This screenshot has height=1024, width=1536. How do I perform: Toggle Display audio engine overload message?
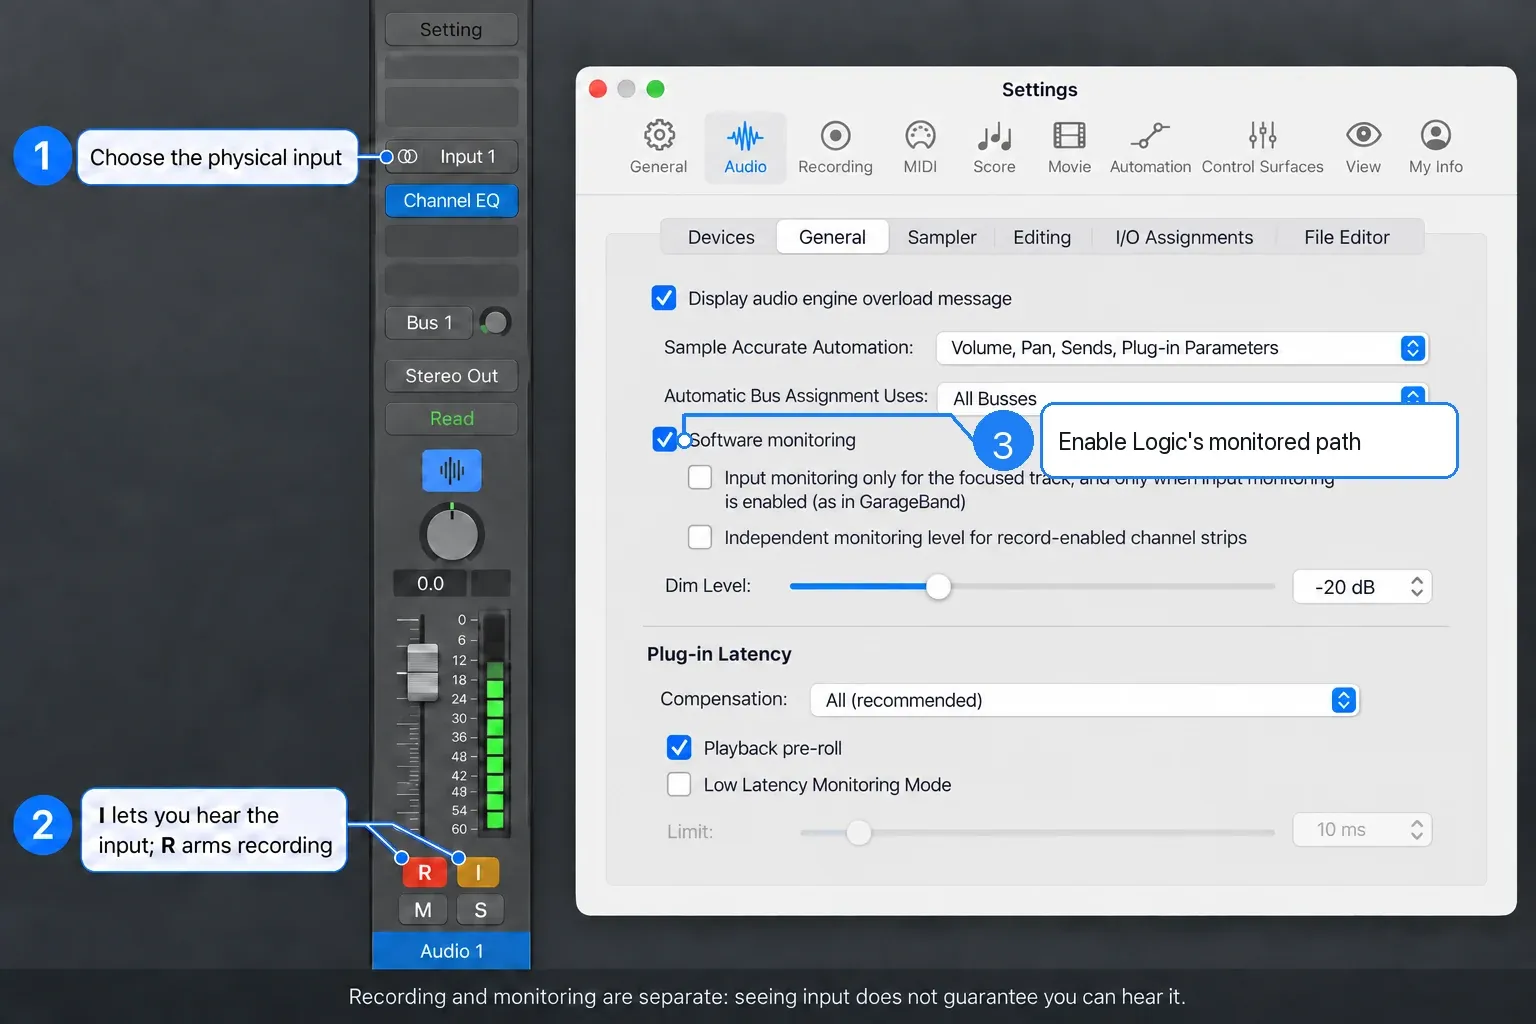(x=664, y=298)
